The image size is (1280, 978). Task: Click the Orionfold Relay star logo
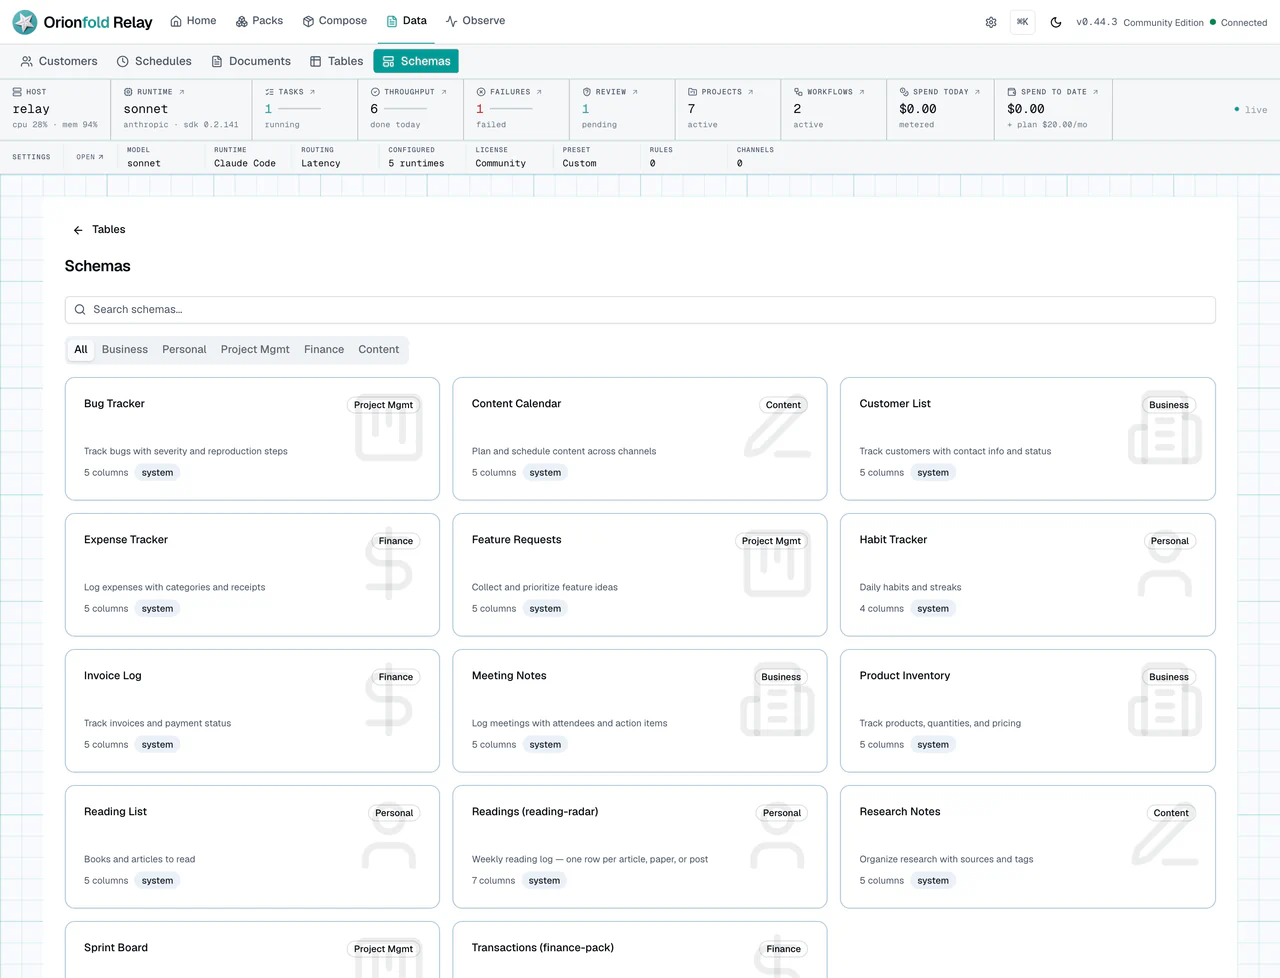(x=25, y=22)
